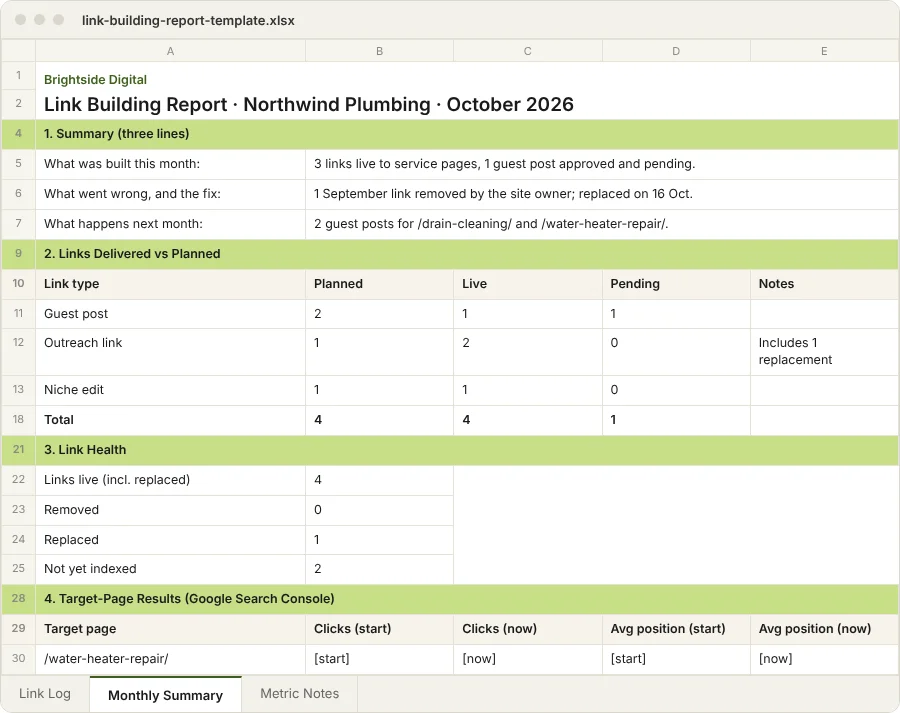Select column B header
Viewport: 900px width, 713px height.
point(379,51)
